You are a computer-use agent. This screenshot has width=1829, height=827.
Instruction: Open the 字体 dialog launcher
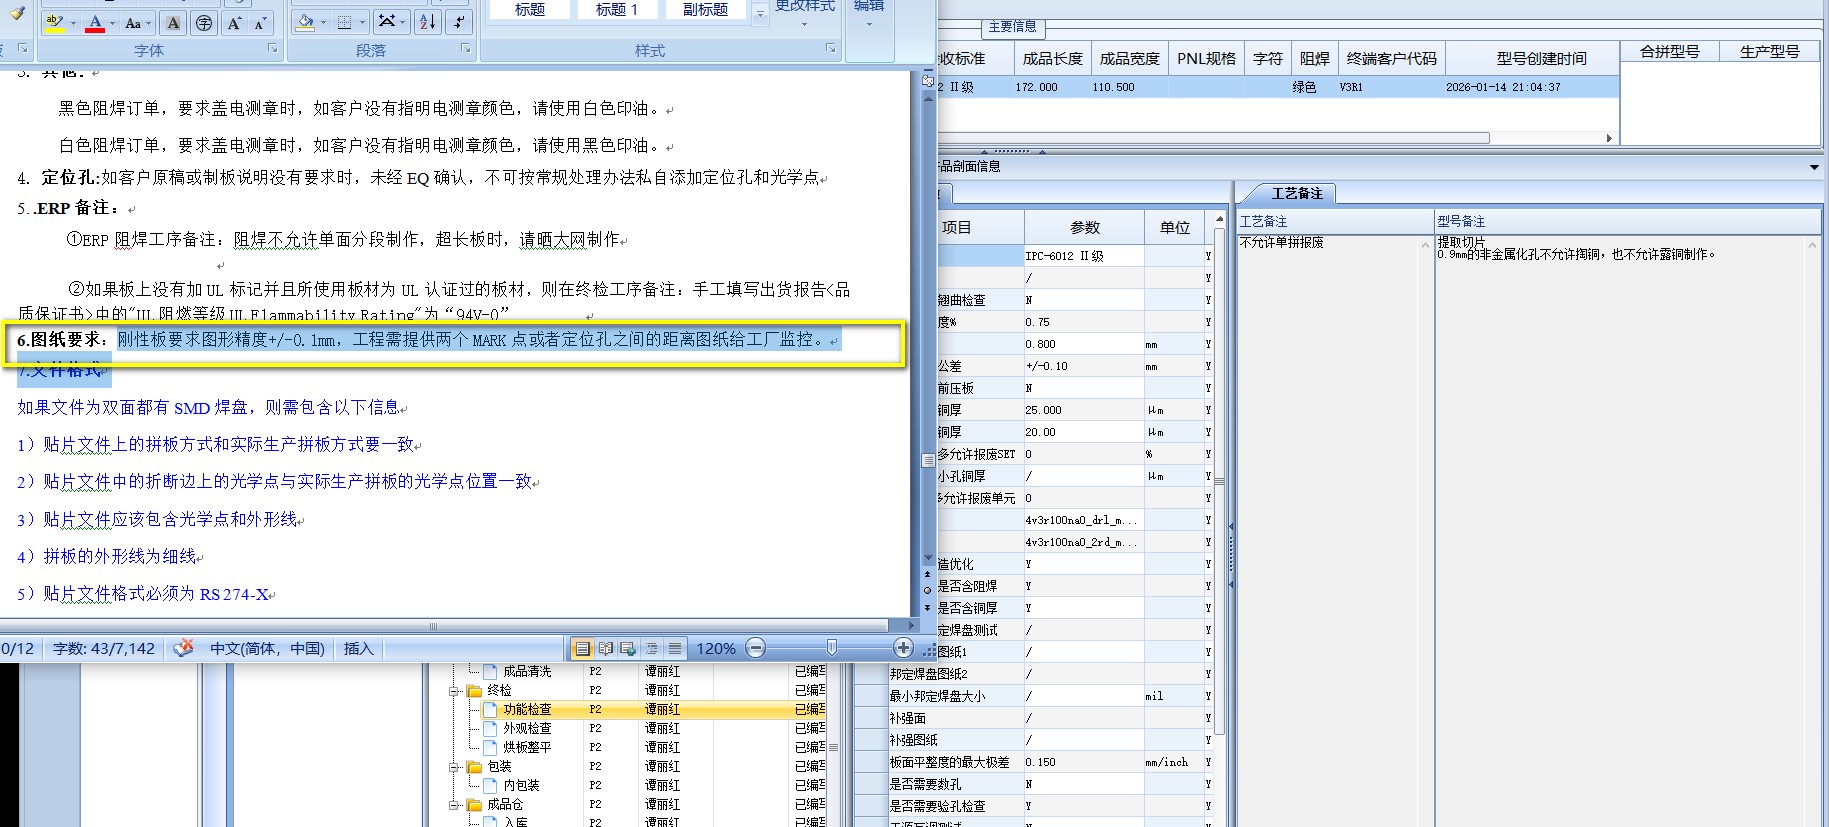[x=273, y=48]
